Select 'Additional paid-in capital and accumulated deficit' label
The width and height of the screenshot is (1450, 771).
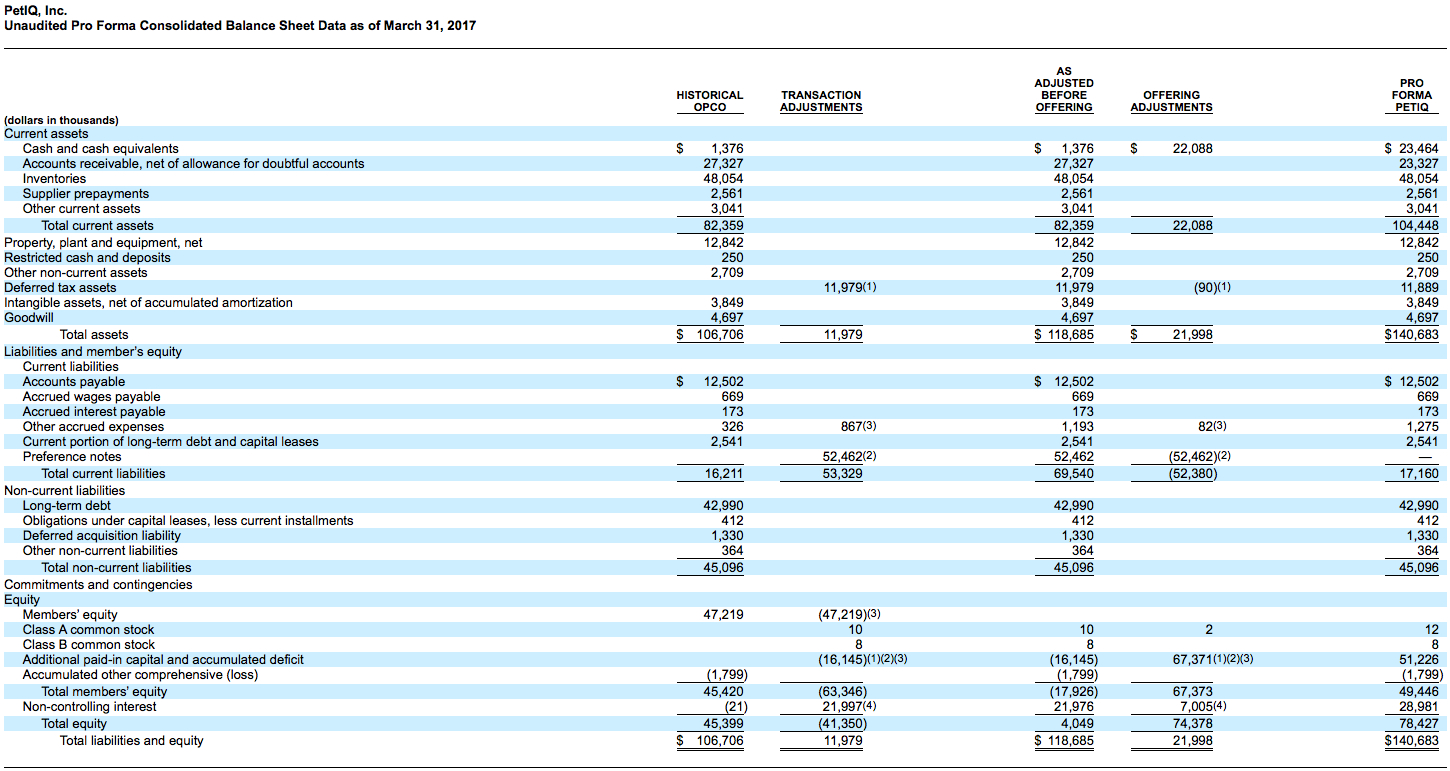(163, 659)
